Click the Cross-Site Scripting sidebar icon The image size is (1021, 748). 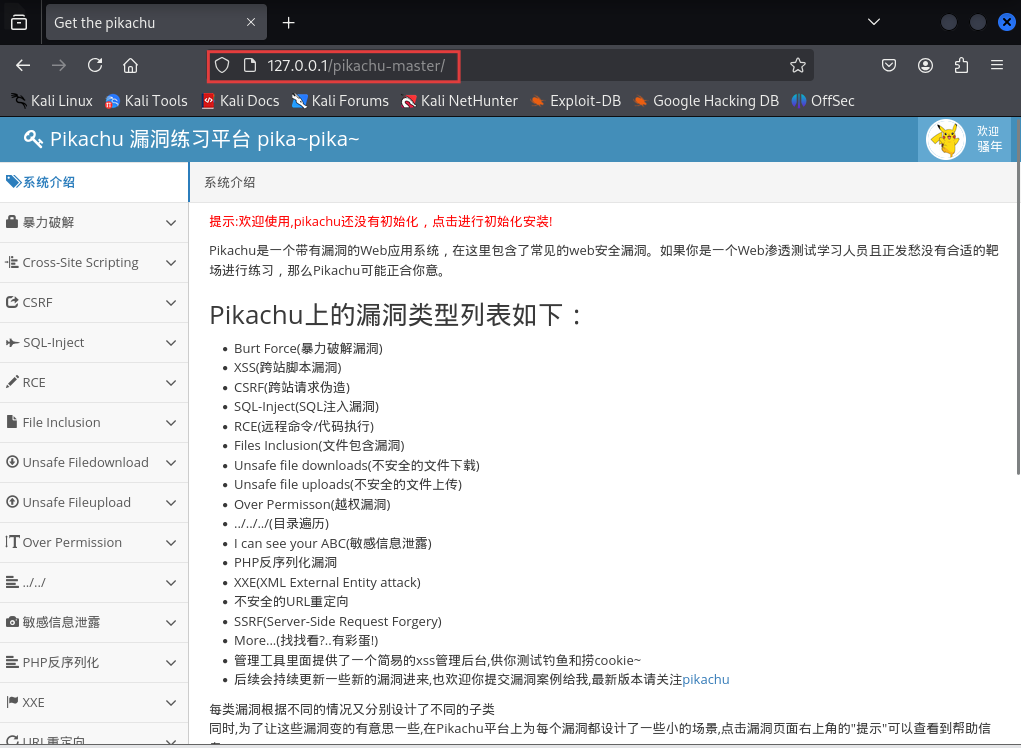pyautogui.click(x=12, y=262)
